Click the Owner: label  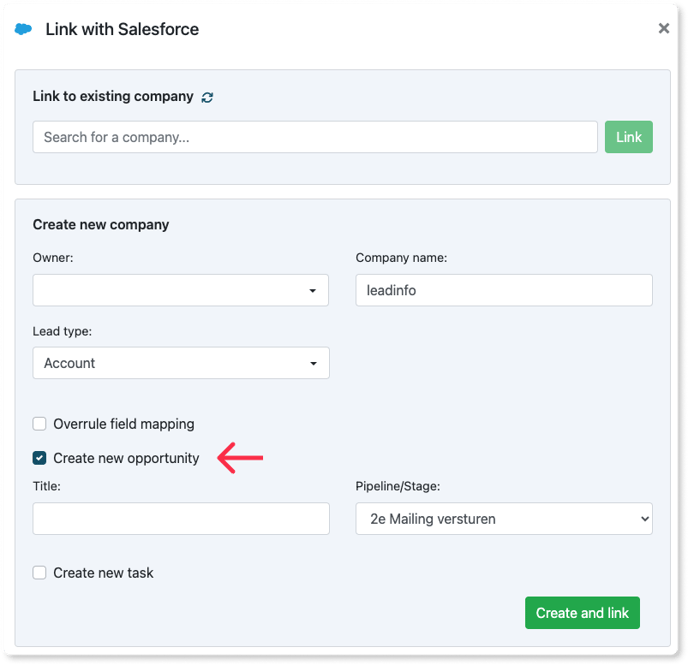[x=53, y=257]
